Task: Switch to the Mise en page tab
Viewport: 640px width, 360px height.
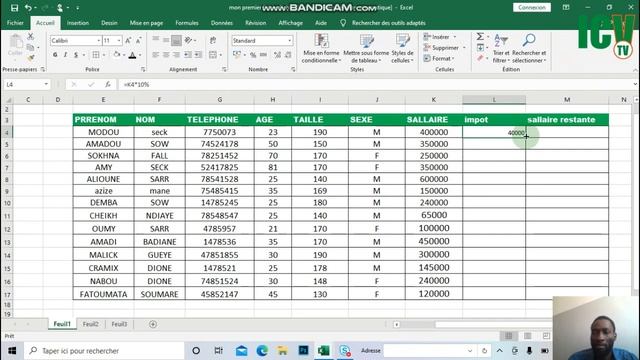Action: [x=146, y=23]
